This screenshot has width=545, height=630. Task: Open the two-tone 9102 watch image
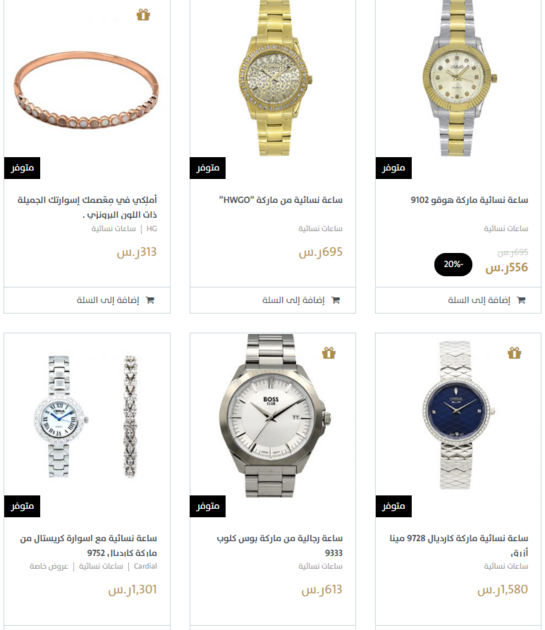tap(459, 78)
